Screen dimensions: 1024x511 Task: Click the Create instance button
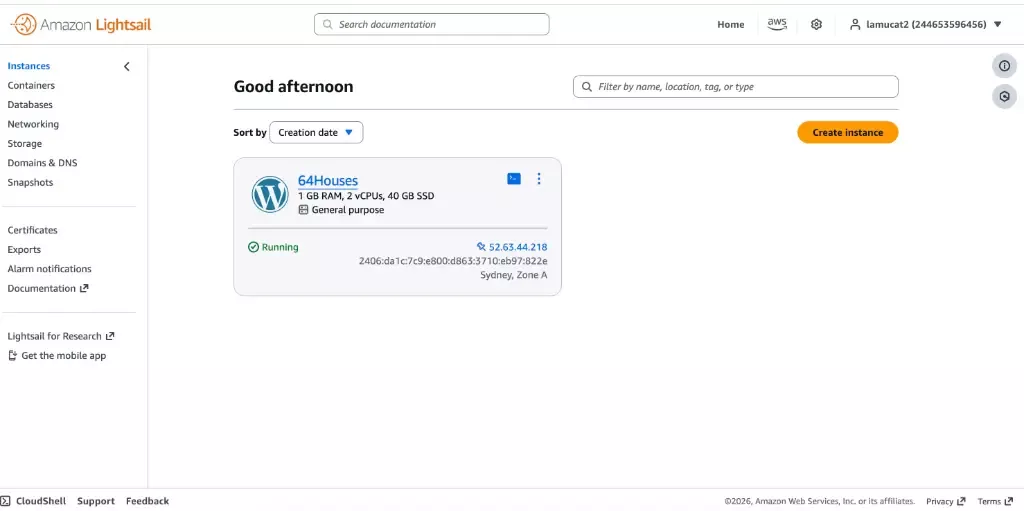pyautogui.click(x=848, y=133)
